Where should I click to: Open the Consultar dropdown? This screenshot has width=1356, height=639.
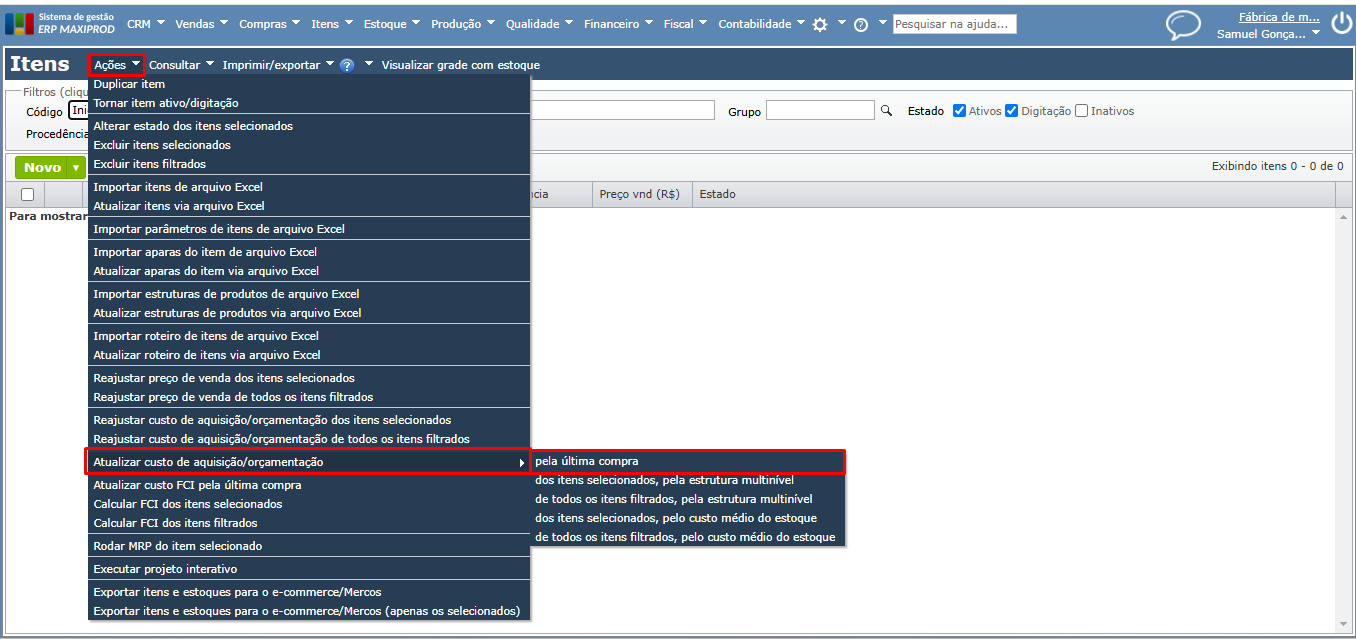pos(181,65)
